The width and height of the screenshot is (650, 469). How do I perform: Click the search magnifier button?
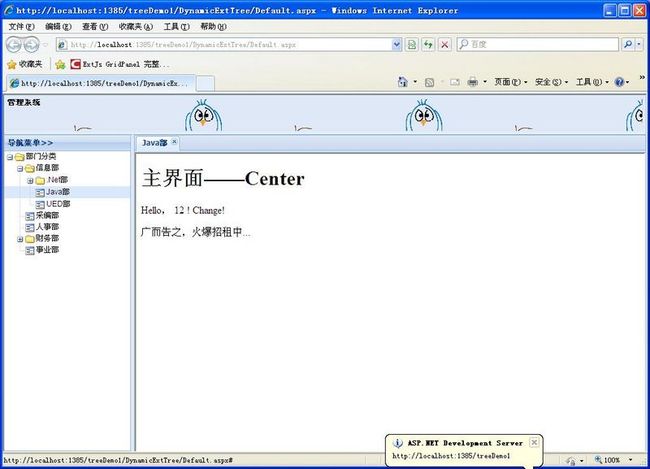click(x=628, y=44)
